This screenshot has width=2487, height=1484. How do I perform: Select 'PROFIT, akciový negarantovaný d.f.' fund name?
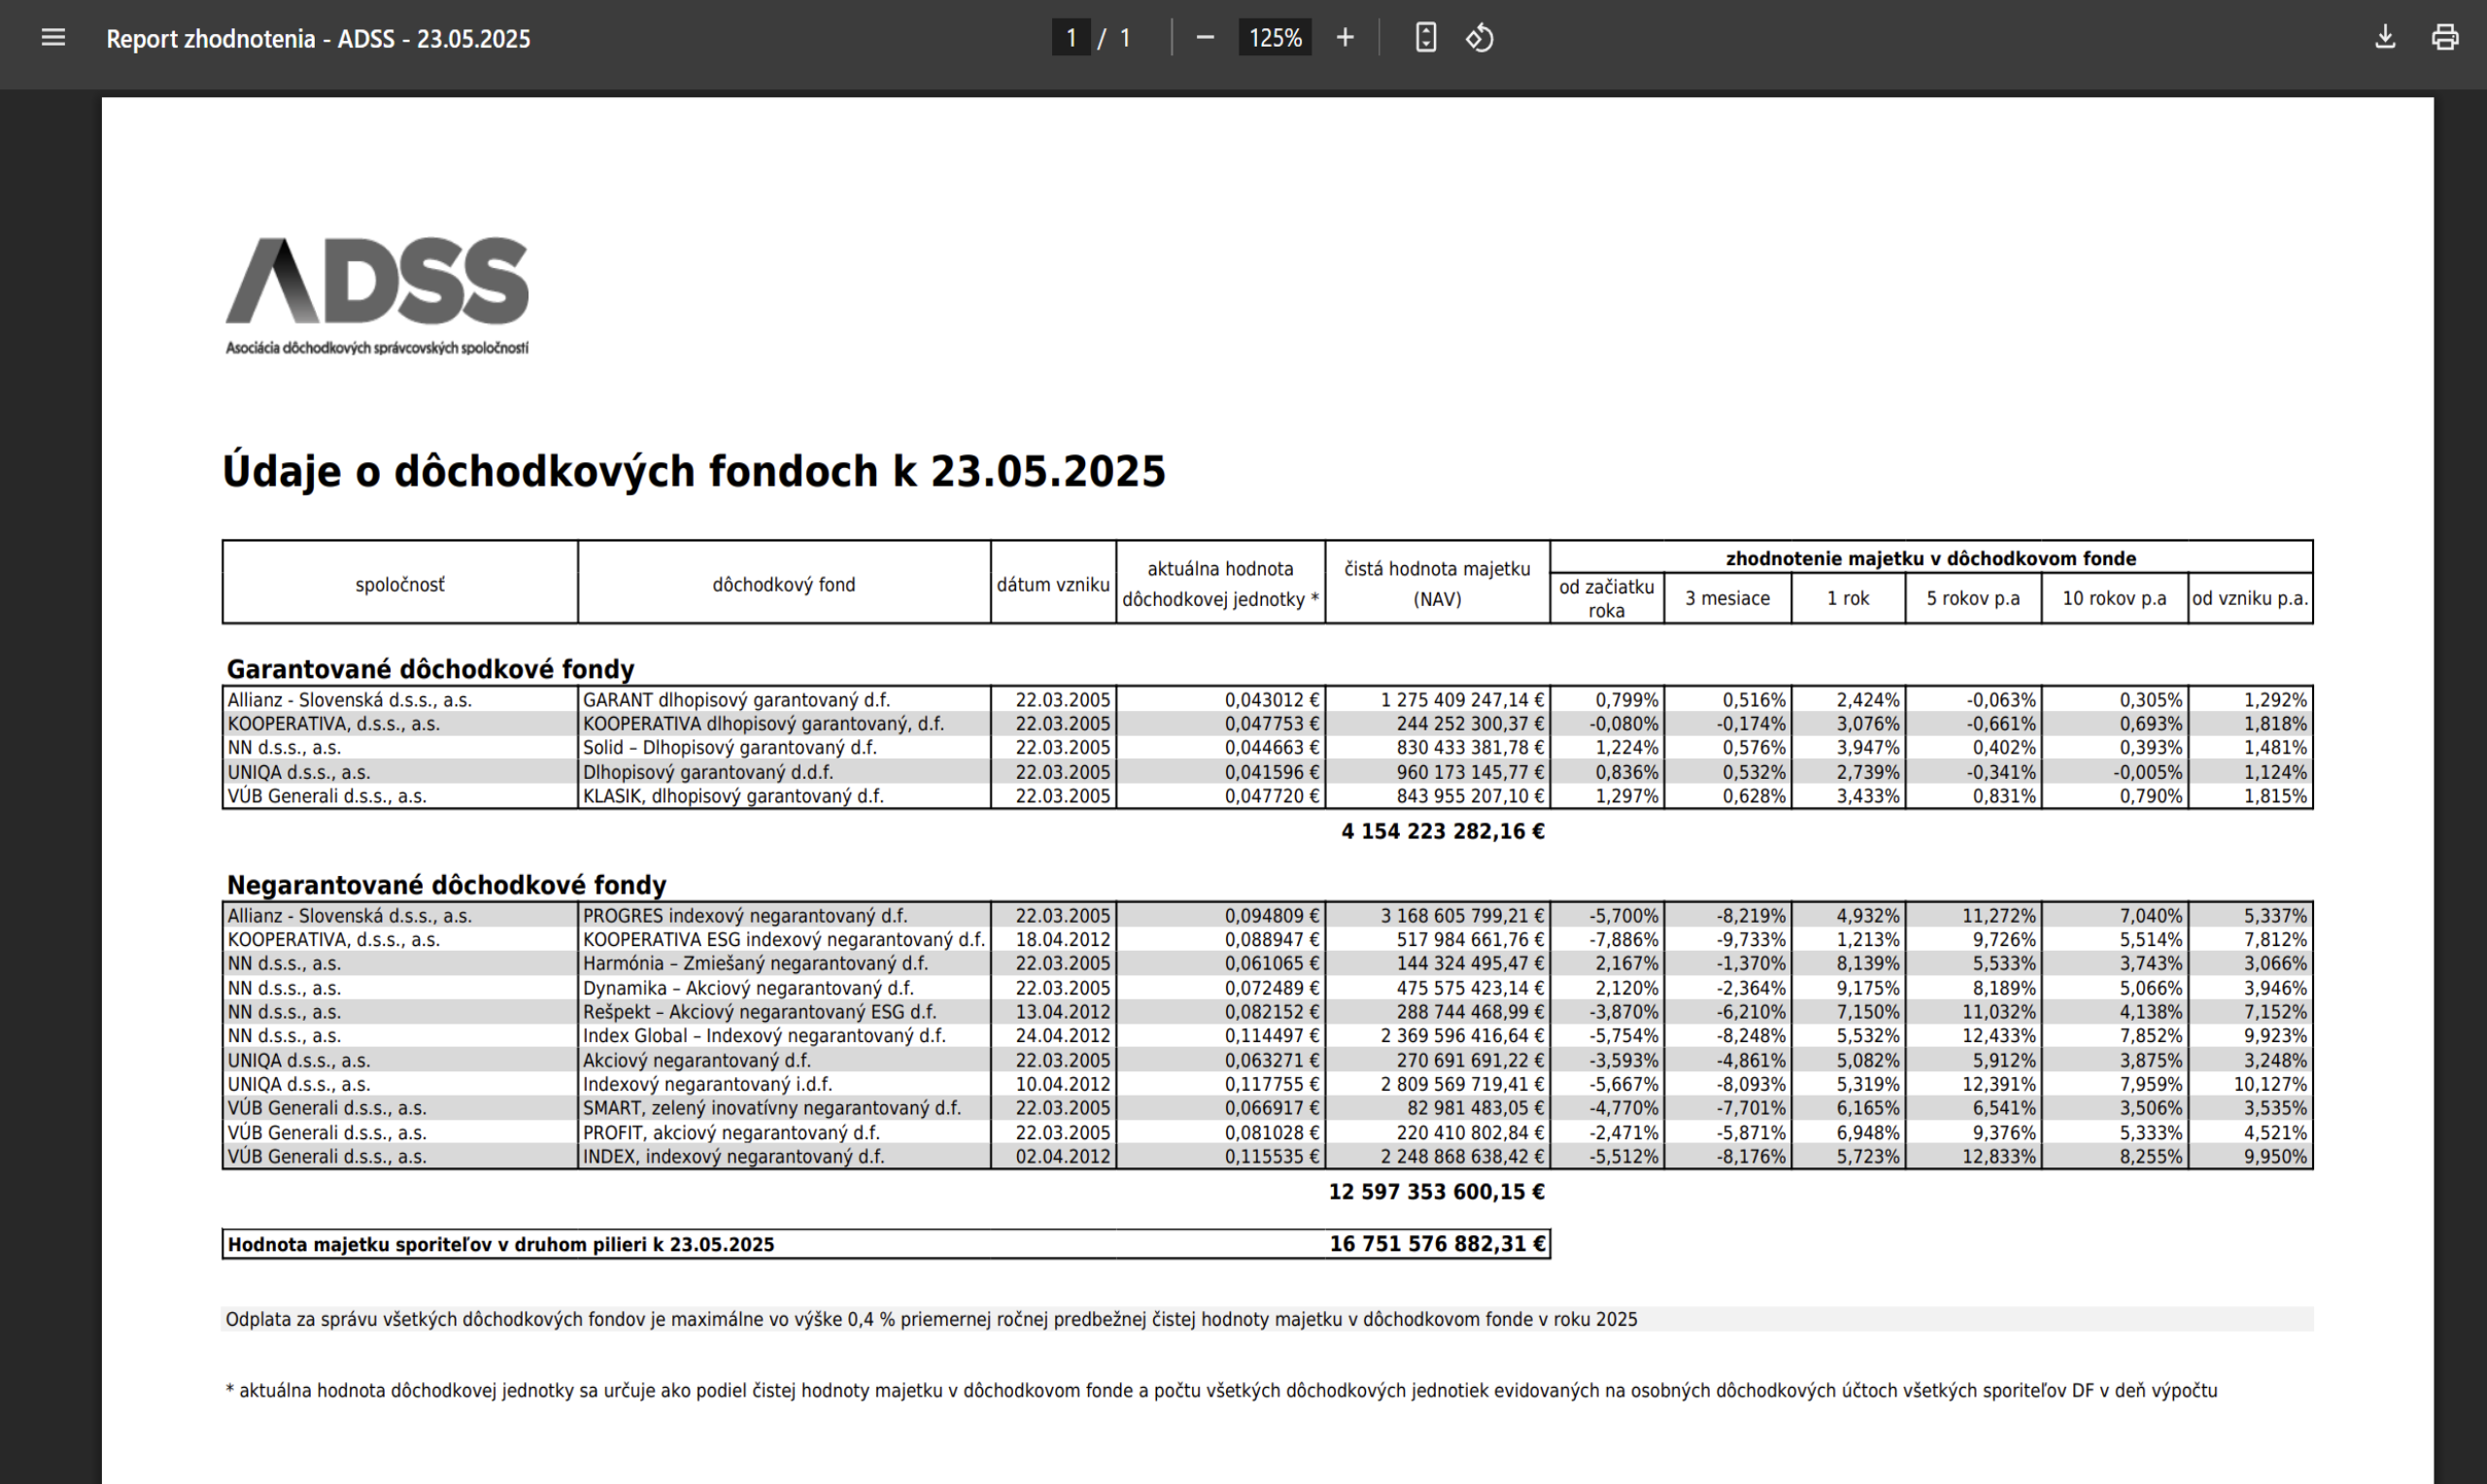click(731, 1133)
